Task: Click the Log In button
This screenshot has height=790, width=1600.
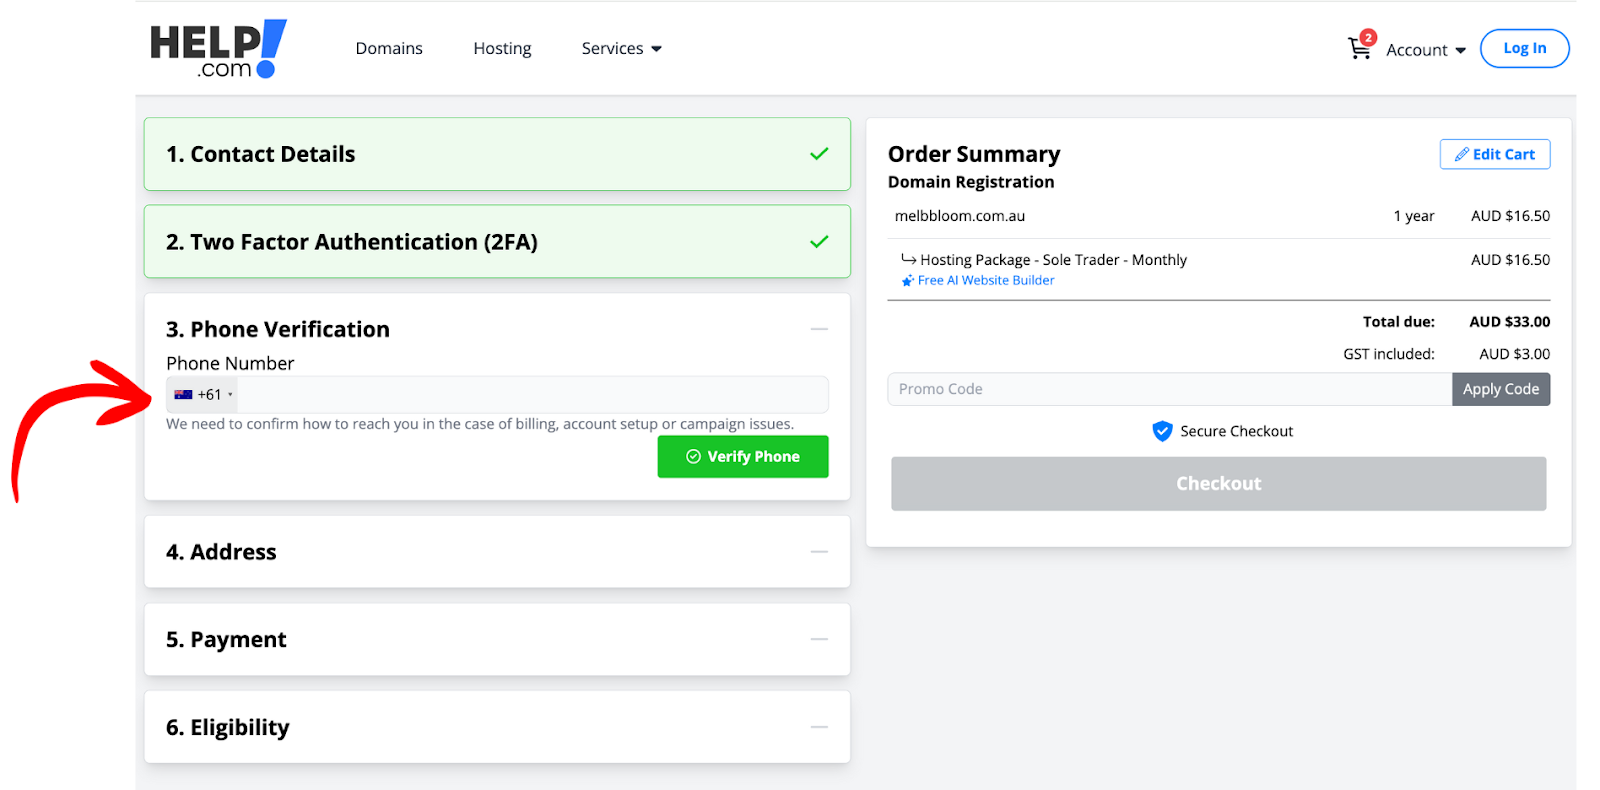Action: 1524,48
